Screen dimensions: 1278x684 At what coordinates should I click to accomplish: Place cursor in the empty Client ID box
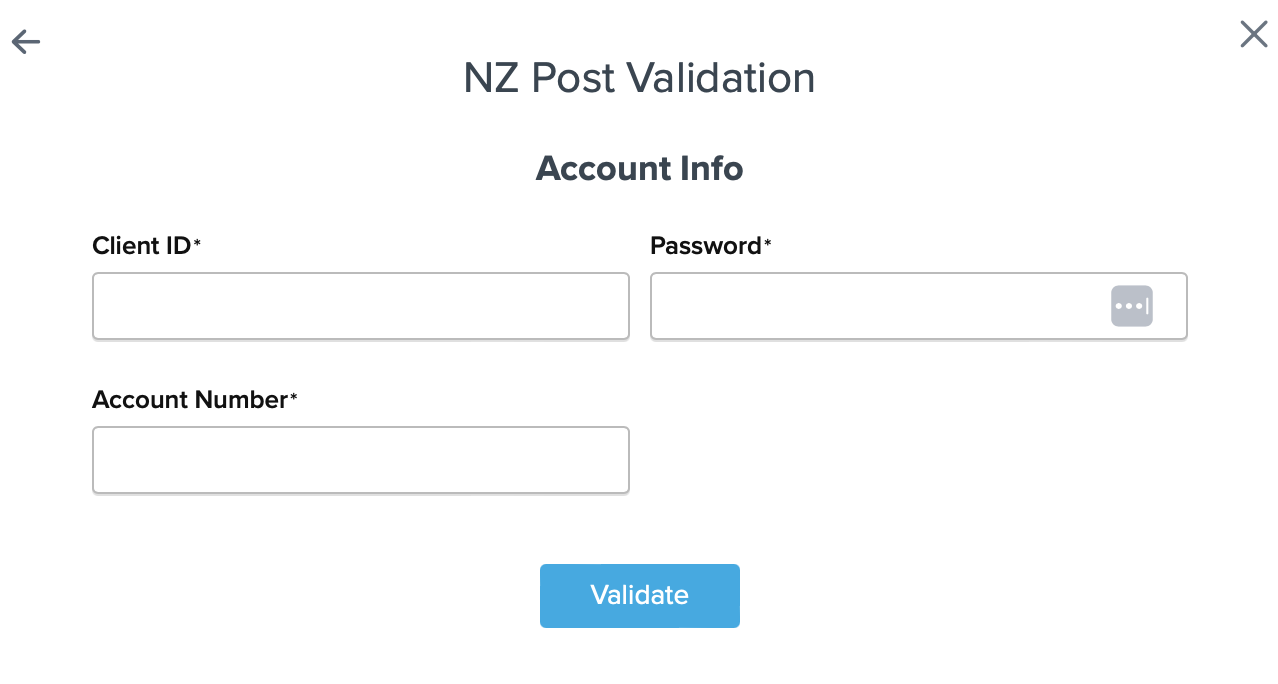click(360, 306)
